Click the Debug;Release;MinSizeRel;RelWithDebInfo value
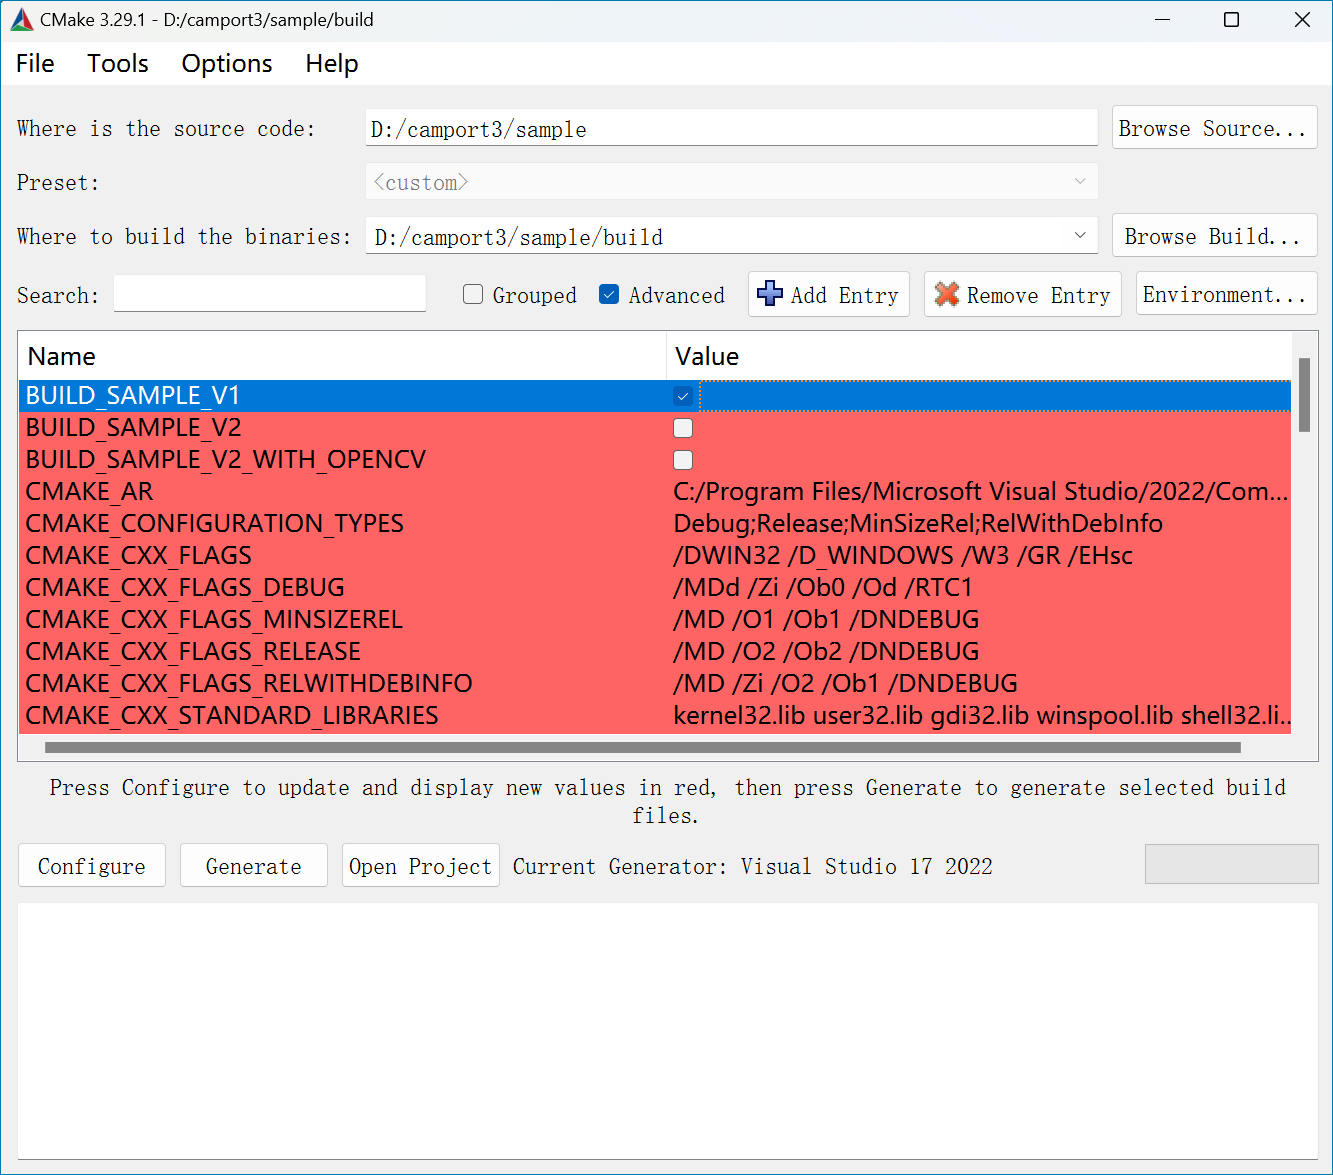 tap(918, 524)
